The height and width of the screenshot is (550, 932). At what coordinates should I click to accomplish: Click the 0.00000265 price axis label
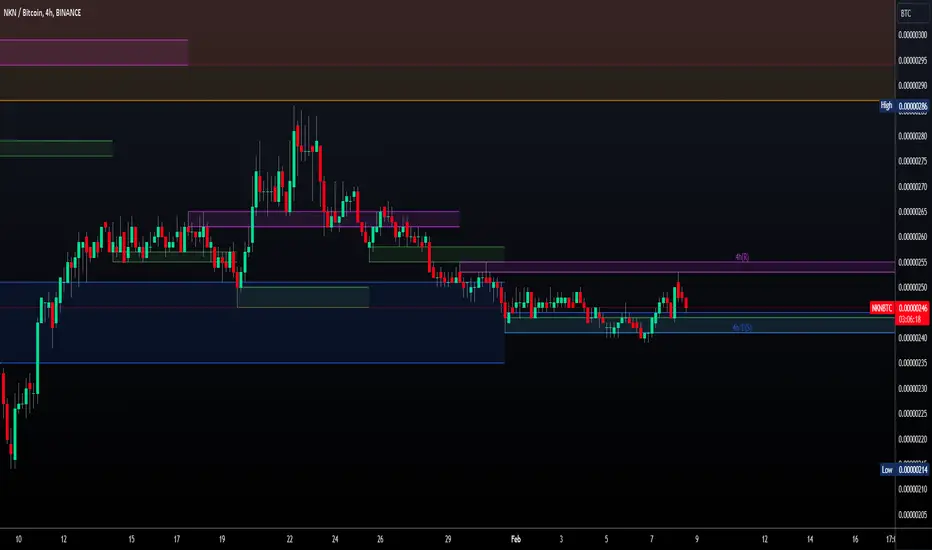(912, 212)
